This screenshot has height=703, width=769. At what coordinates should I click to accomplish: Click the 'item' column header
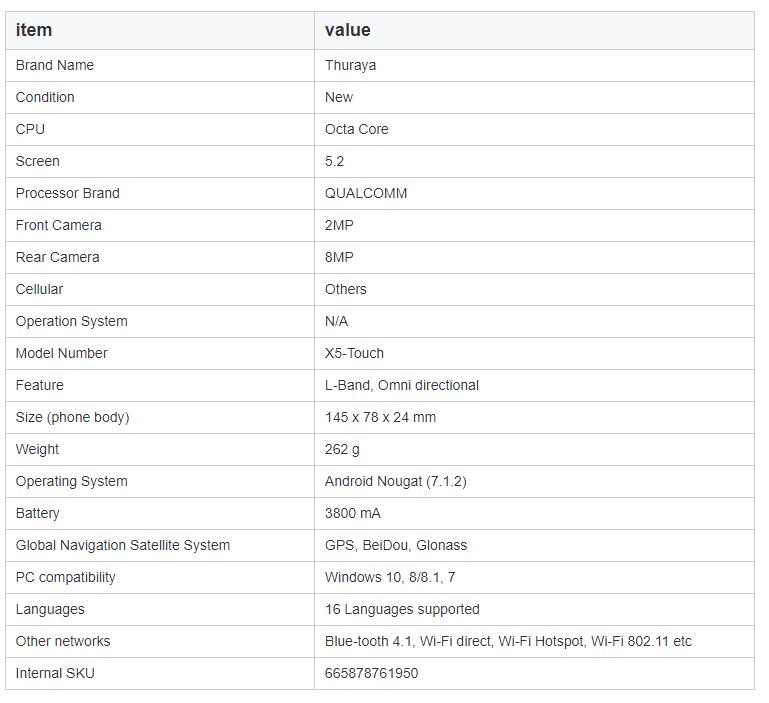[x=34, y=30]
